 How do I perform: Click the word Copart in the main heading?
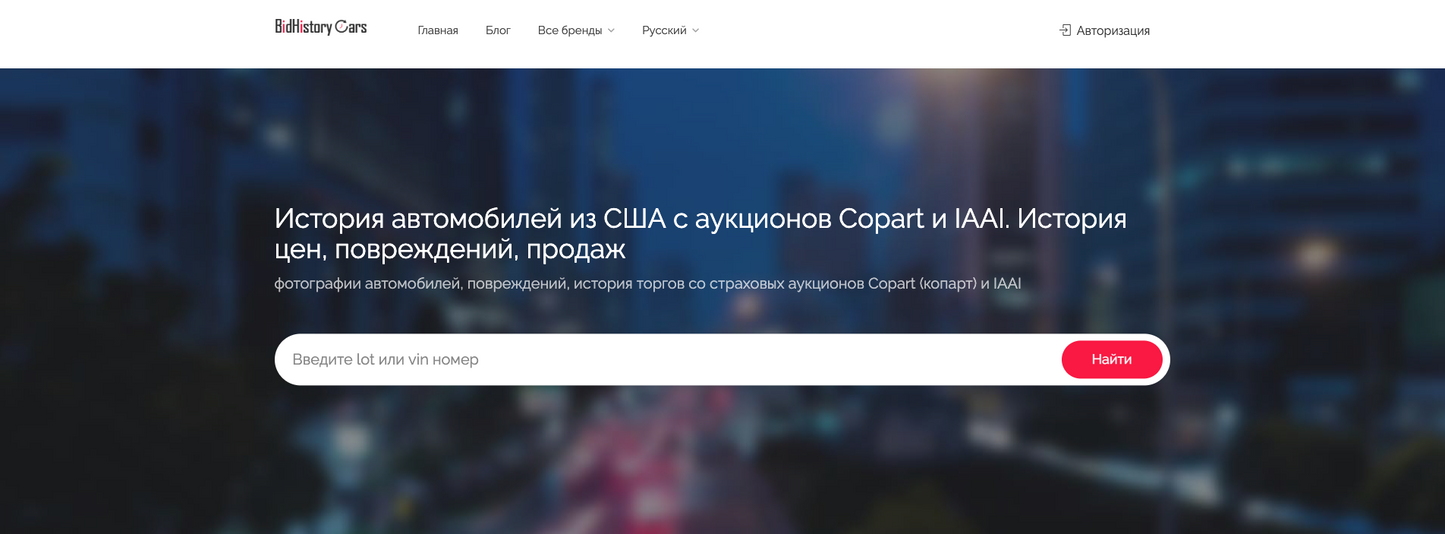click(881, 219)
